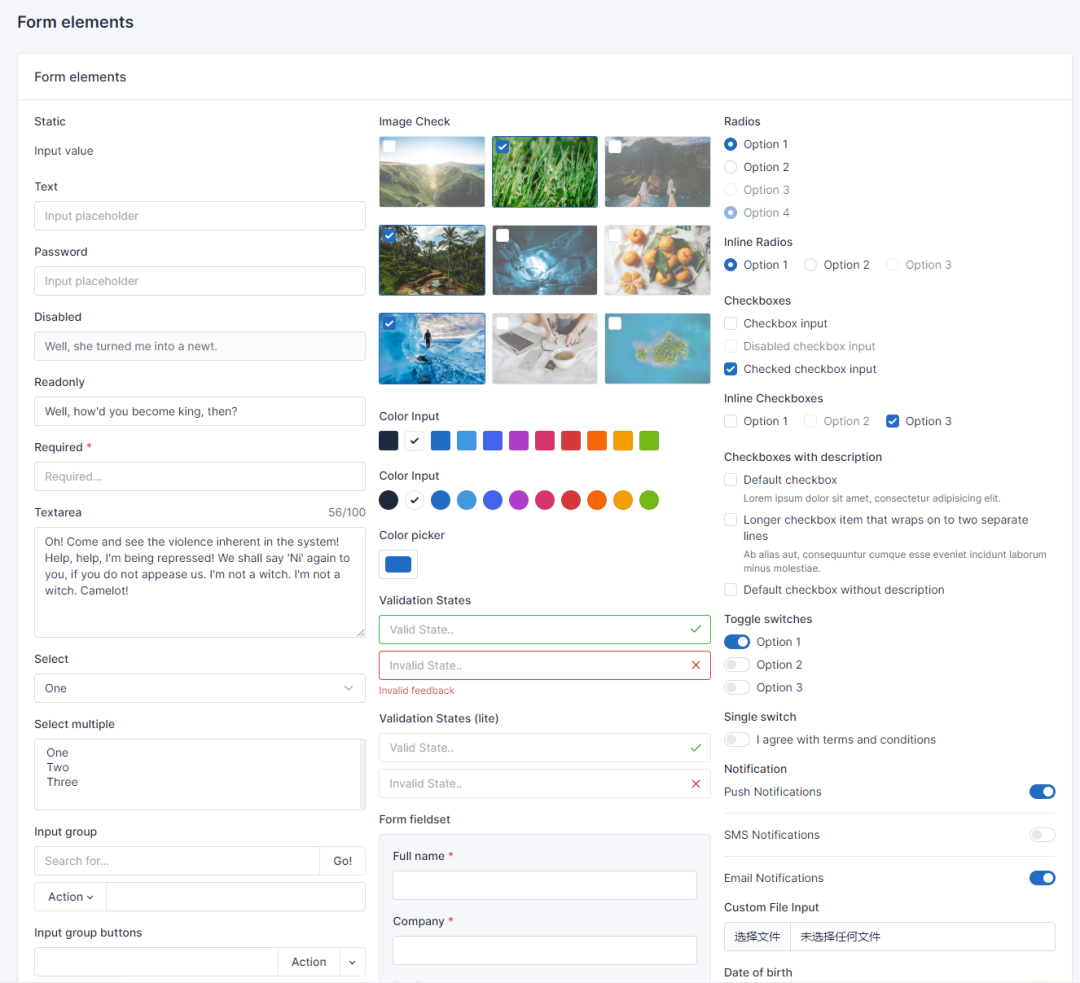
Task: Check Default checkbox without description
Action: [731, 590]
